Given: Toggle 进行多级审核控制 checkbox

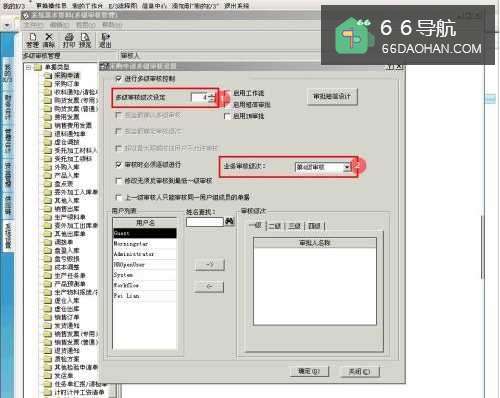Looking at the screenshot, I should [118, 79].
